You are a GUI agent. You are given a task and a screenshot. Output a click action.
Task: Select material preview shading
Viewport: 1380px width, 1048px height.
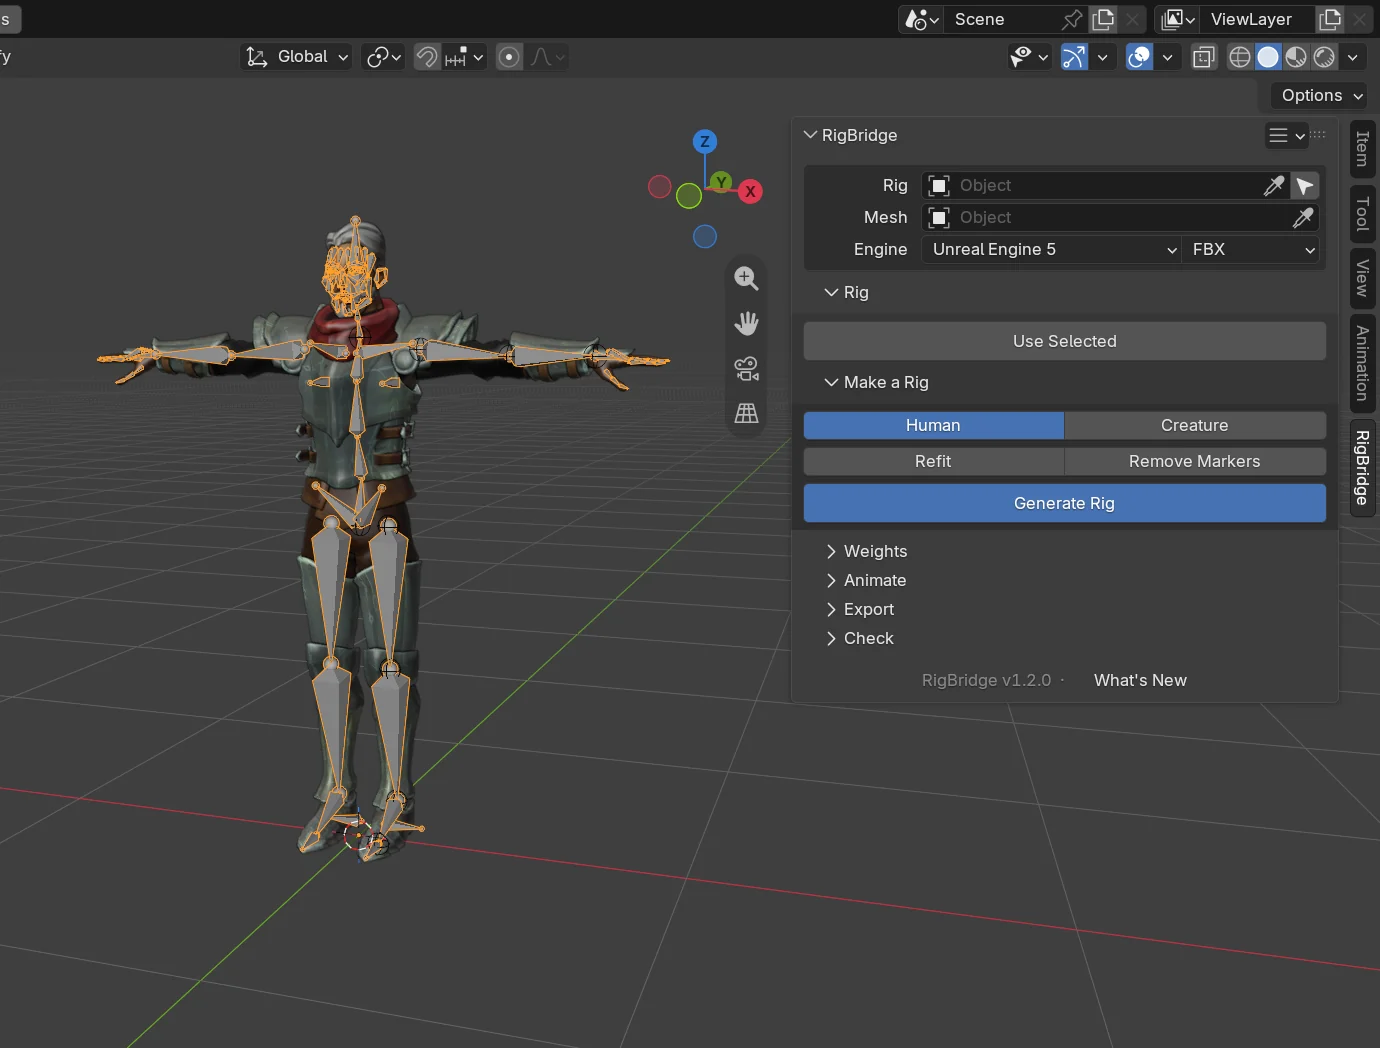1296,57
